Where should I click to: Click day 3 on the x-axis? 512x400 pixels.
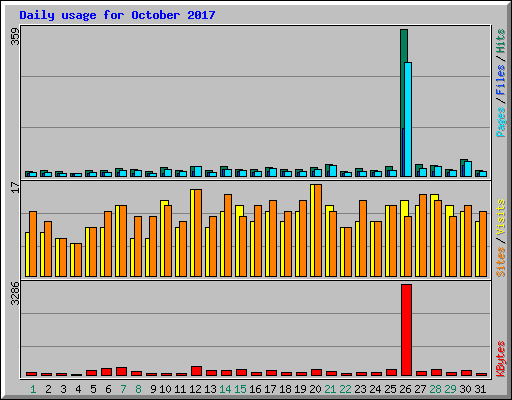[63, 389]
